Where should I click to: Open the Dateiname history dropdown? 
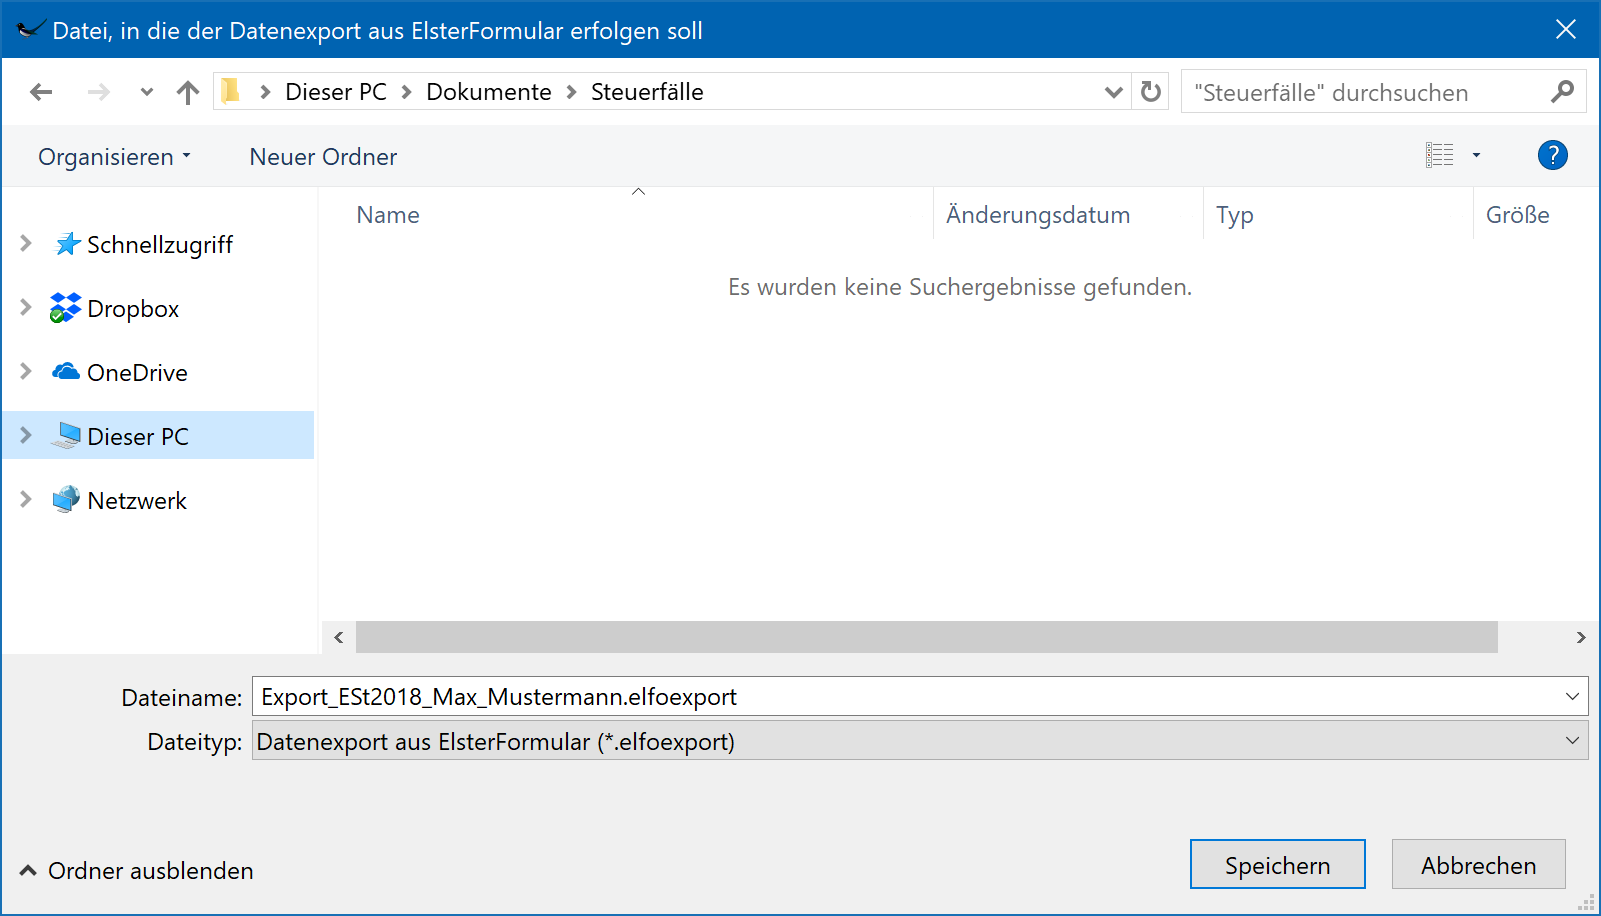click(x=1572, y=696)
